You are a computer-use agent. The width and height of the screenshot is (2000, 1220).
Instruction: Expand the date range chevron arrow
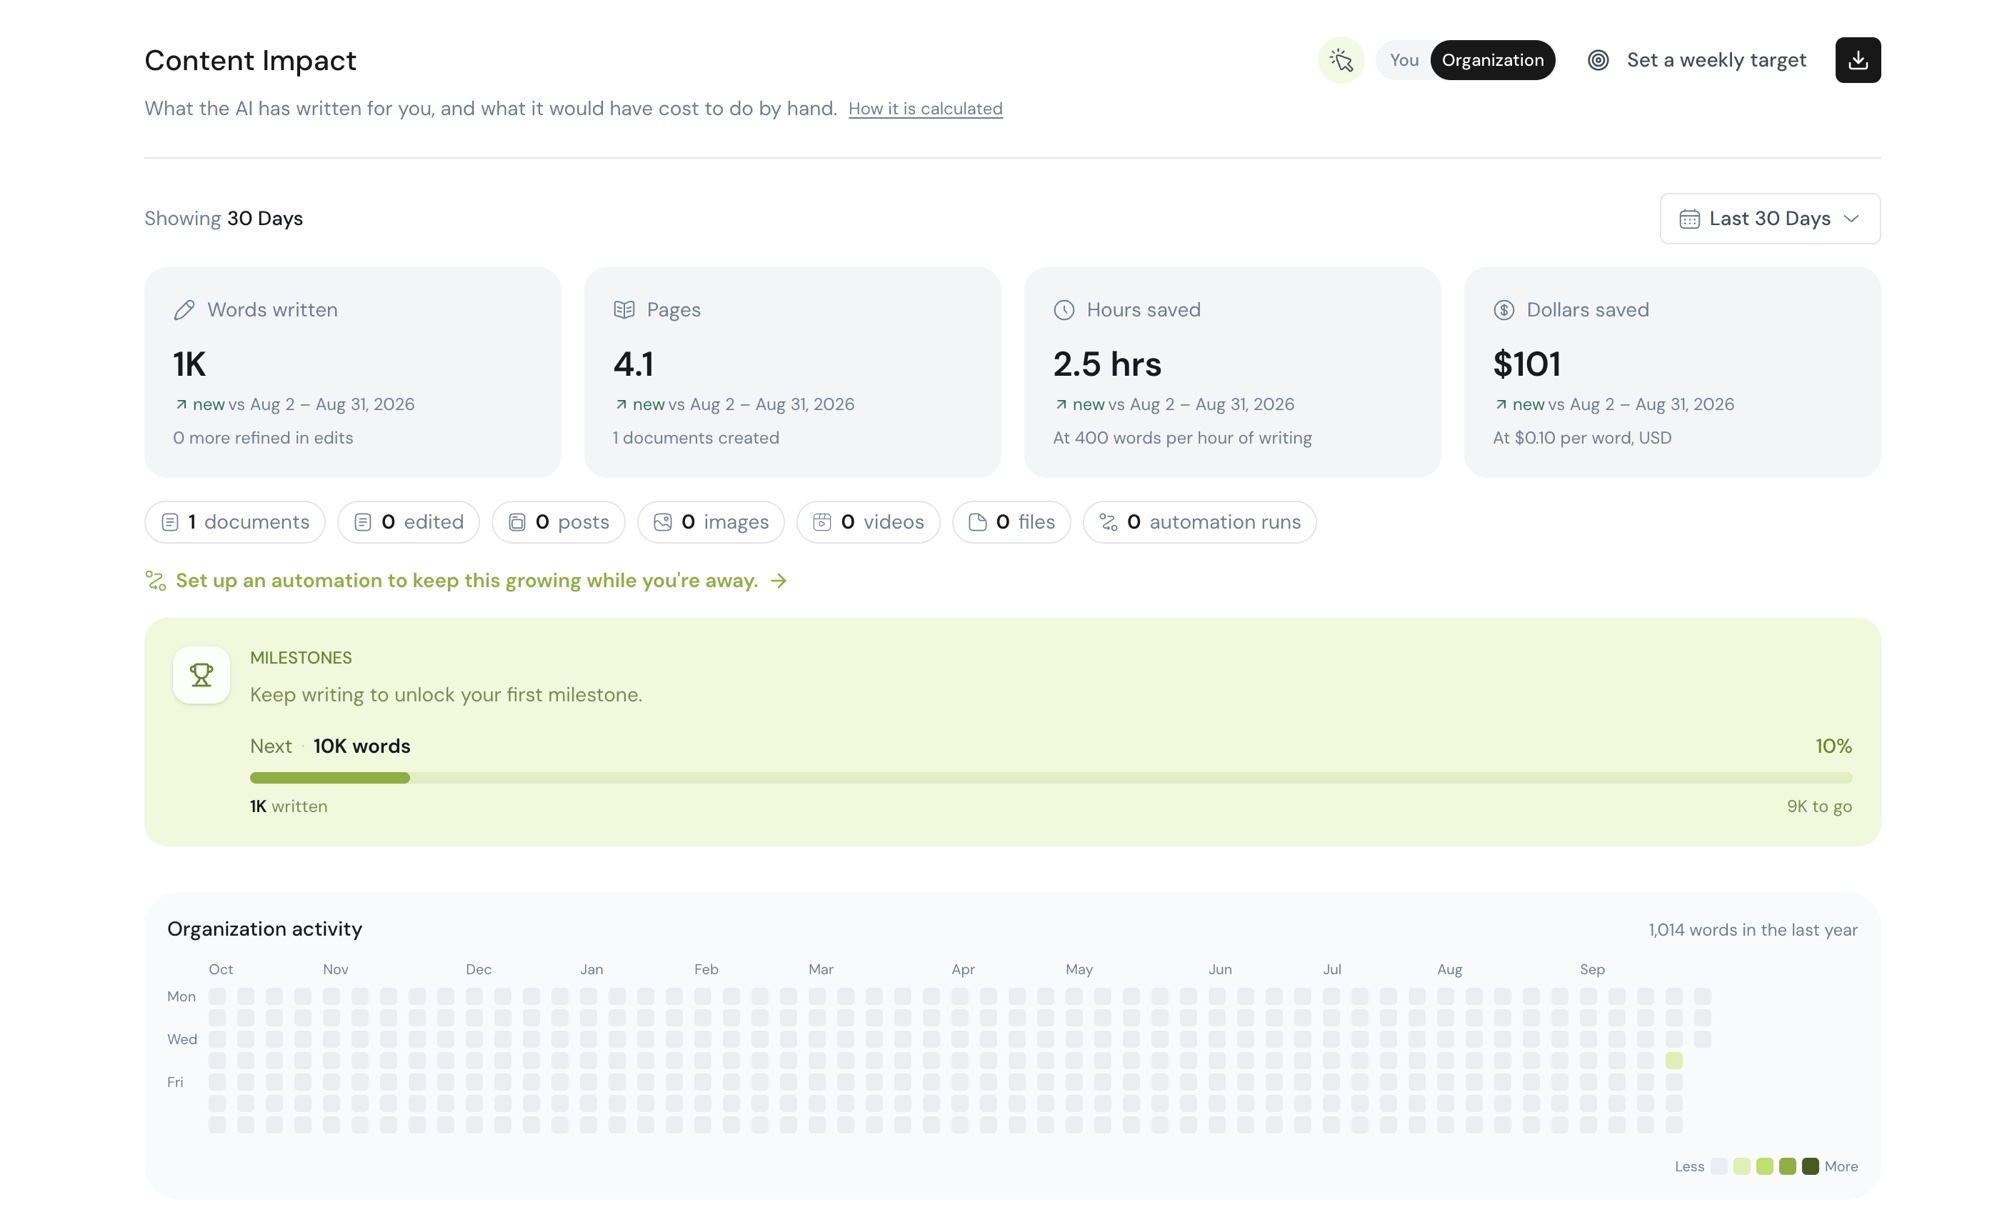pyautogui.click(x=1851, y=219)
